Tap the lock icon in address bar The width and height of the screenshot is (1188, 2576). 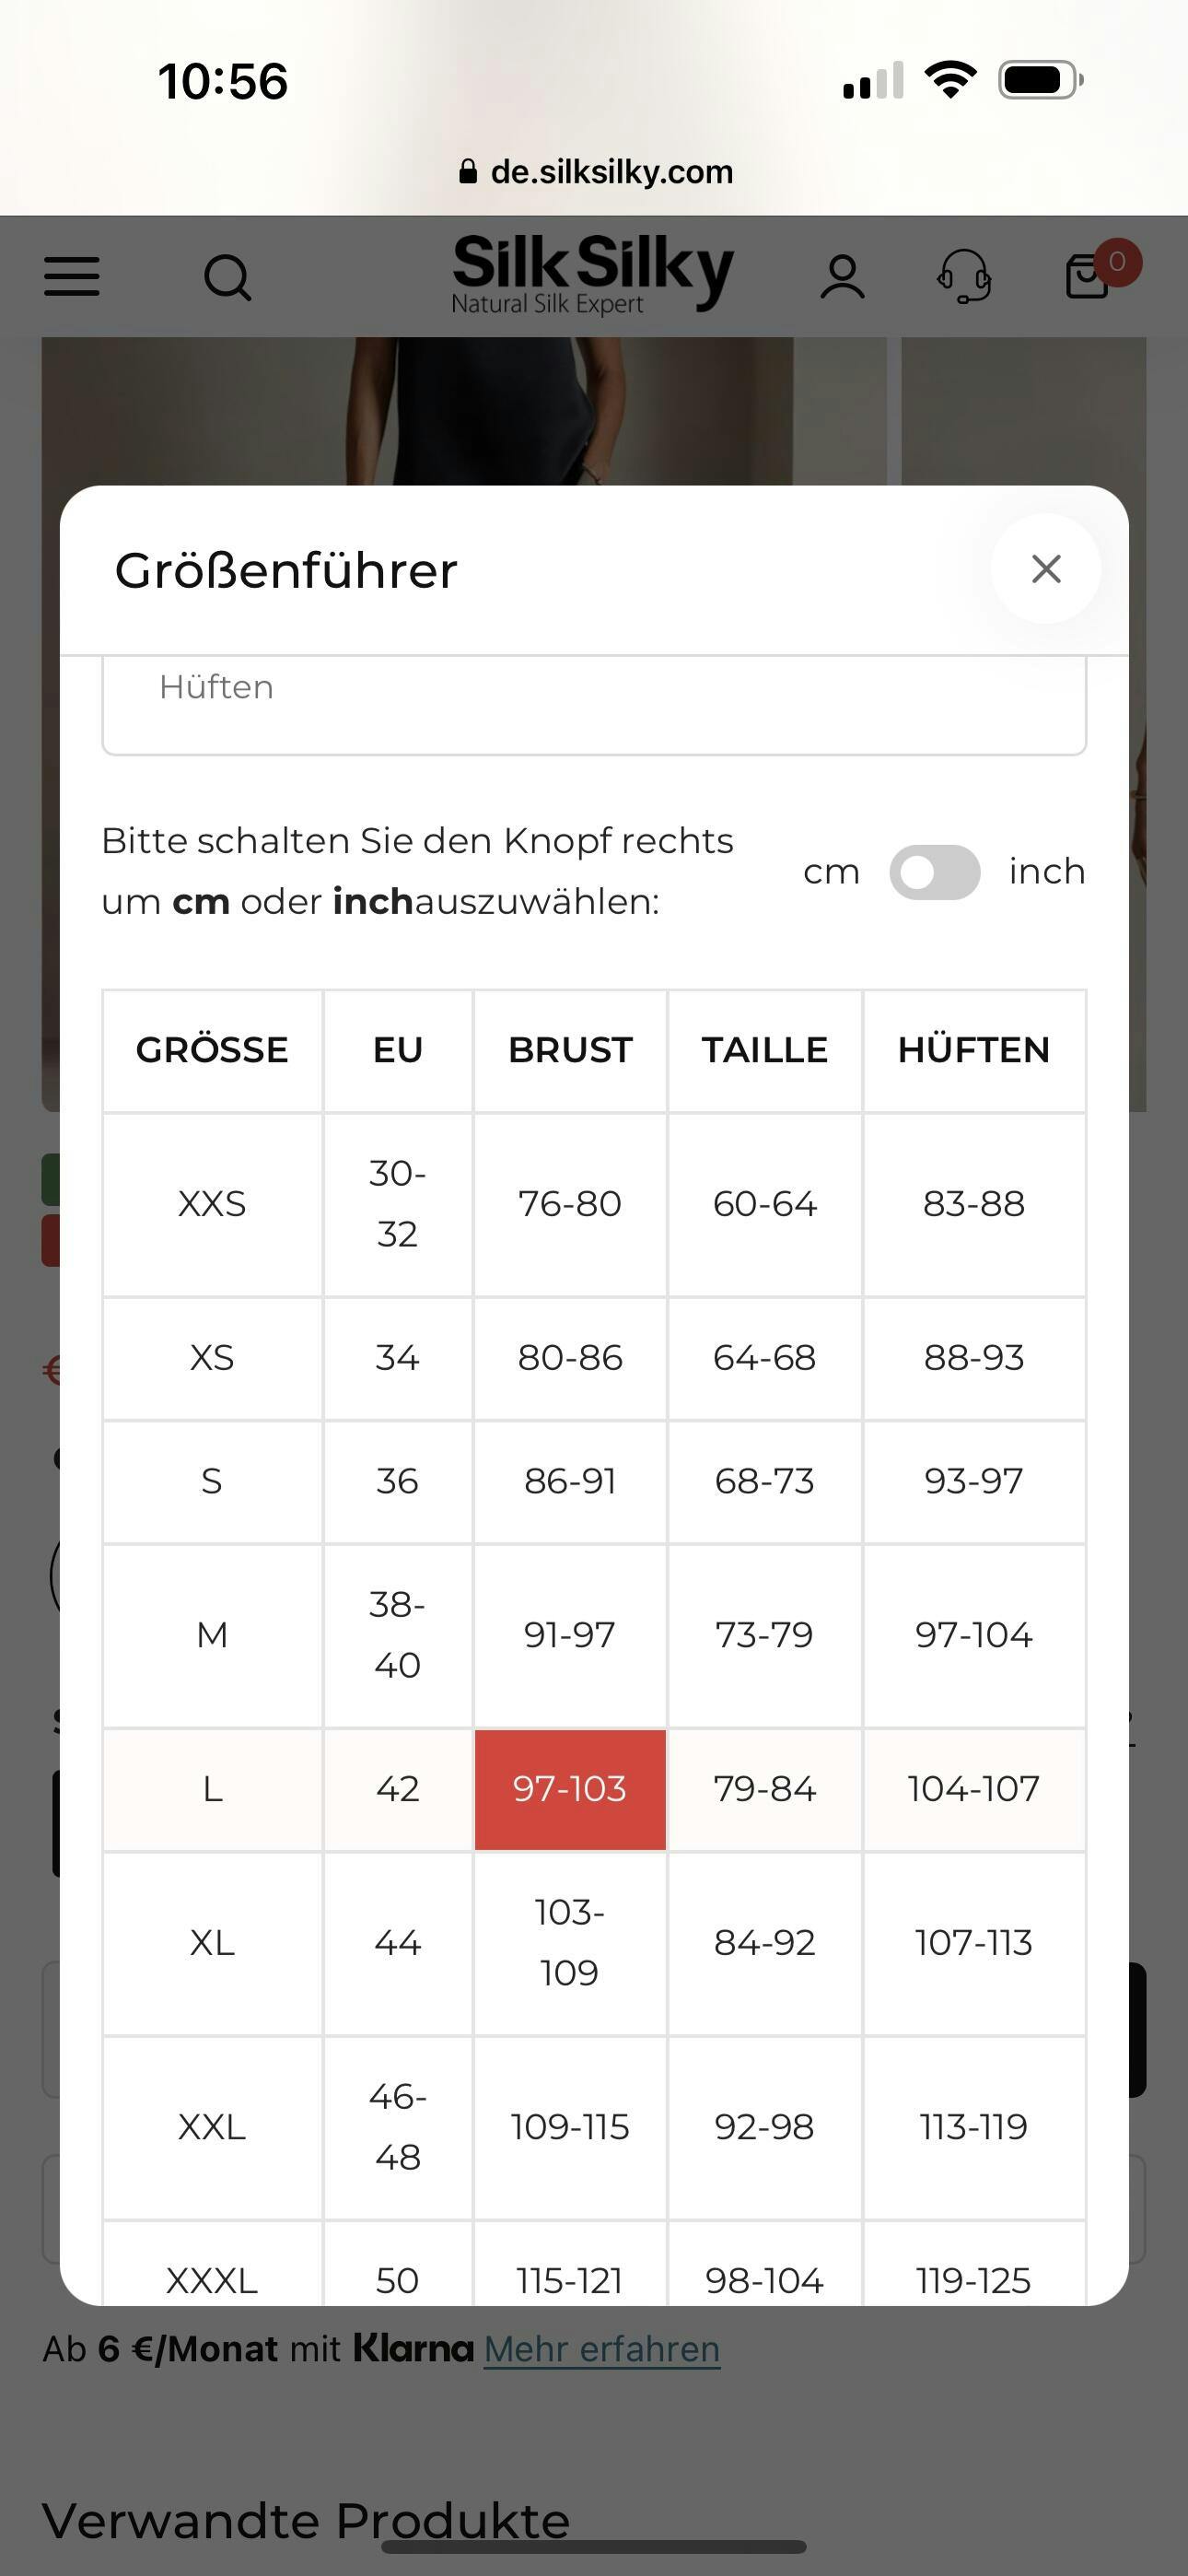tap(468, 172)
